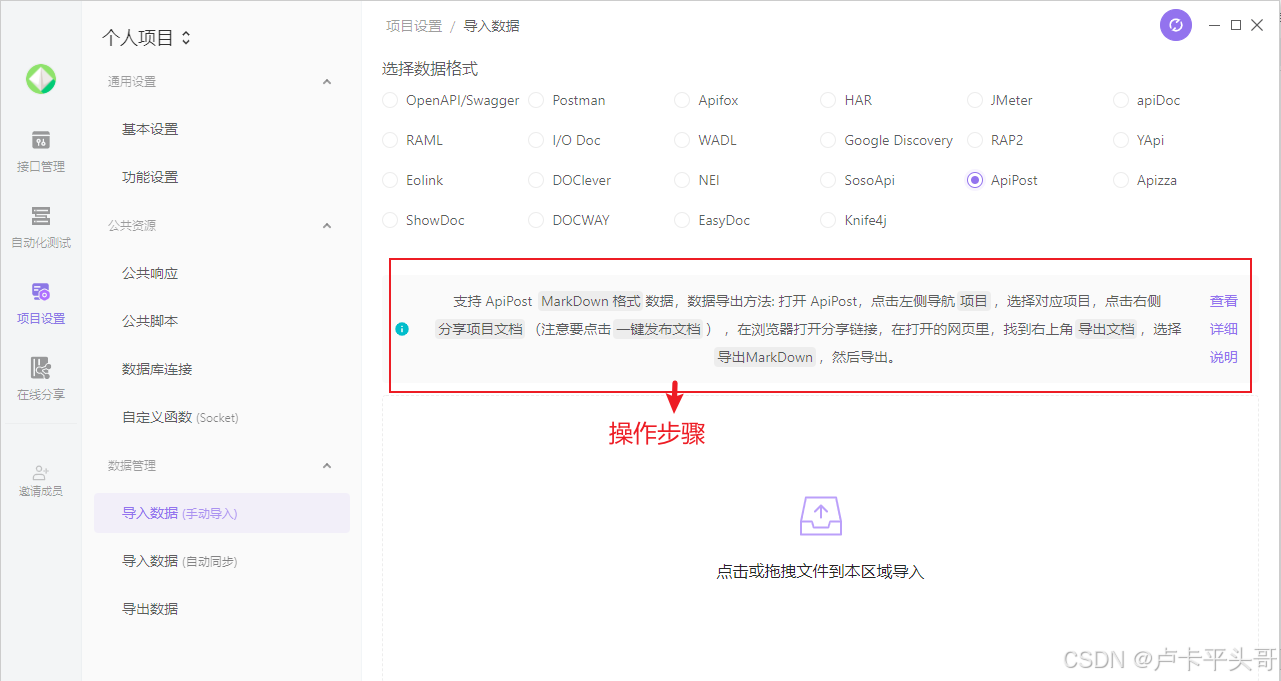Click the purple sync refresh icon
1281x681 pixels.
pos(1176,26)
